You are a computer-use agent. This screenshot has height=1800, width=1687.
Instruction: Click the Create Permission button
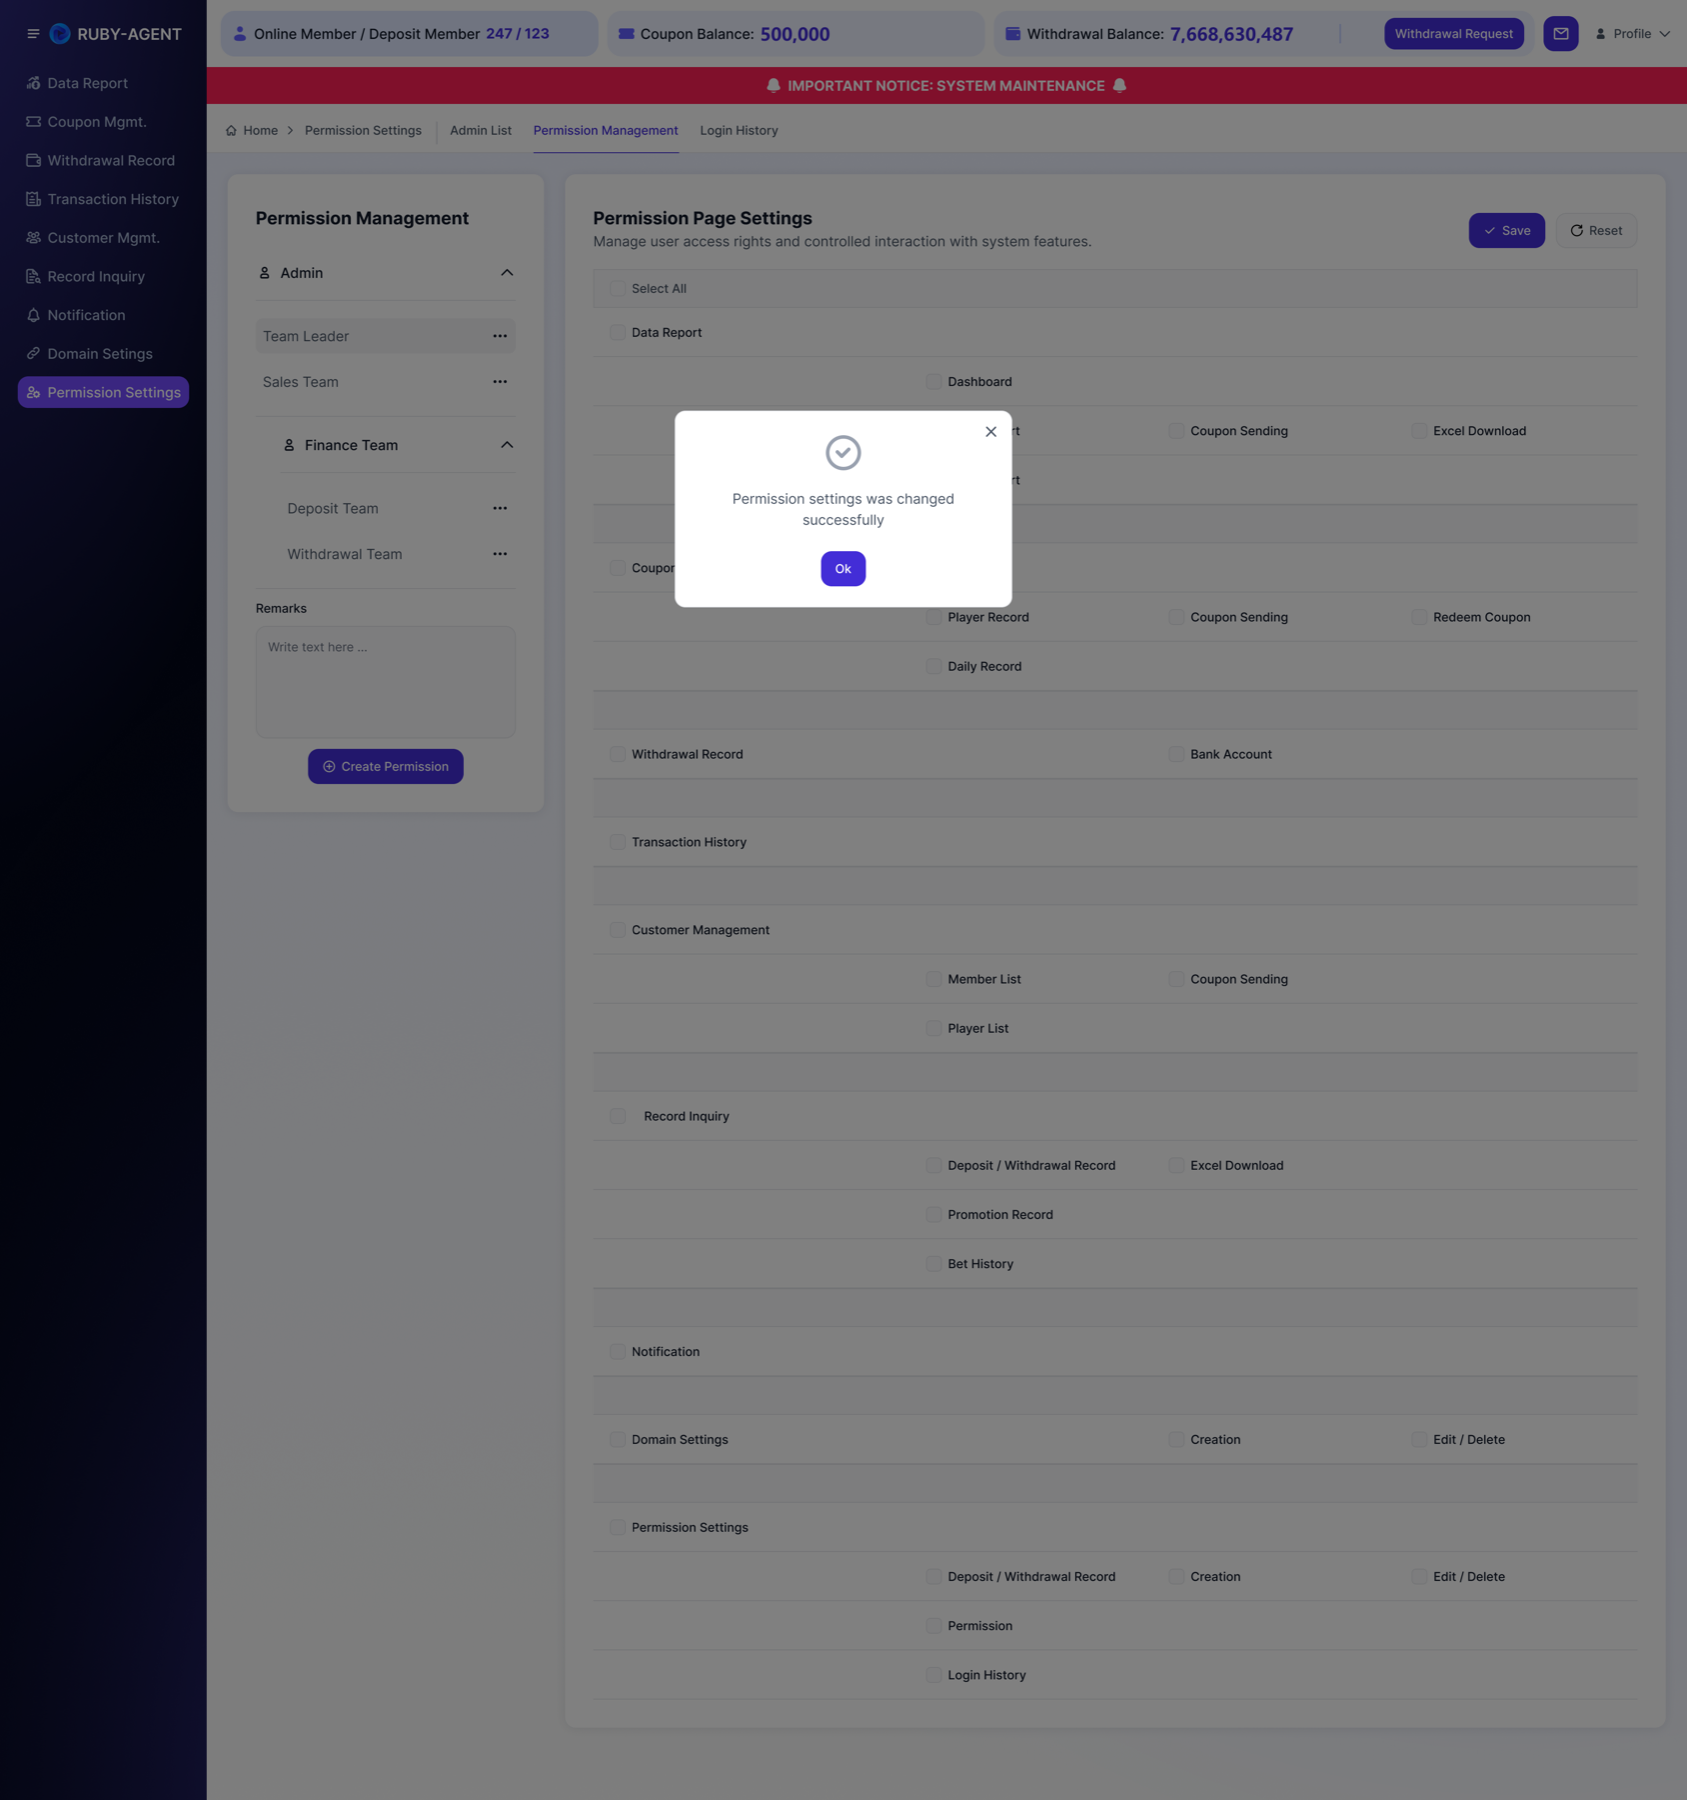(385, 767)
